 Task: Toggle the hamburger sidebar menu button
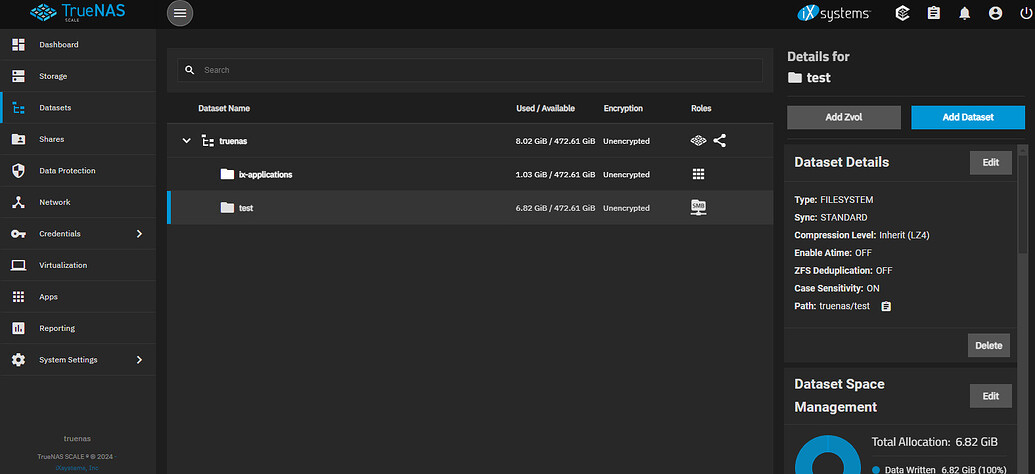click(180, 13)
